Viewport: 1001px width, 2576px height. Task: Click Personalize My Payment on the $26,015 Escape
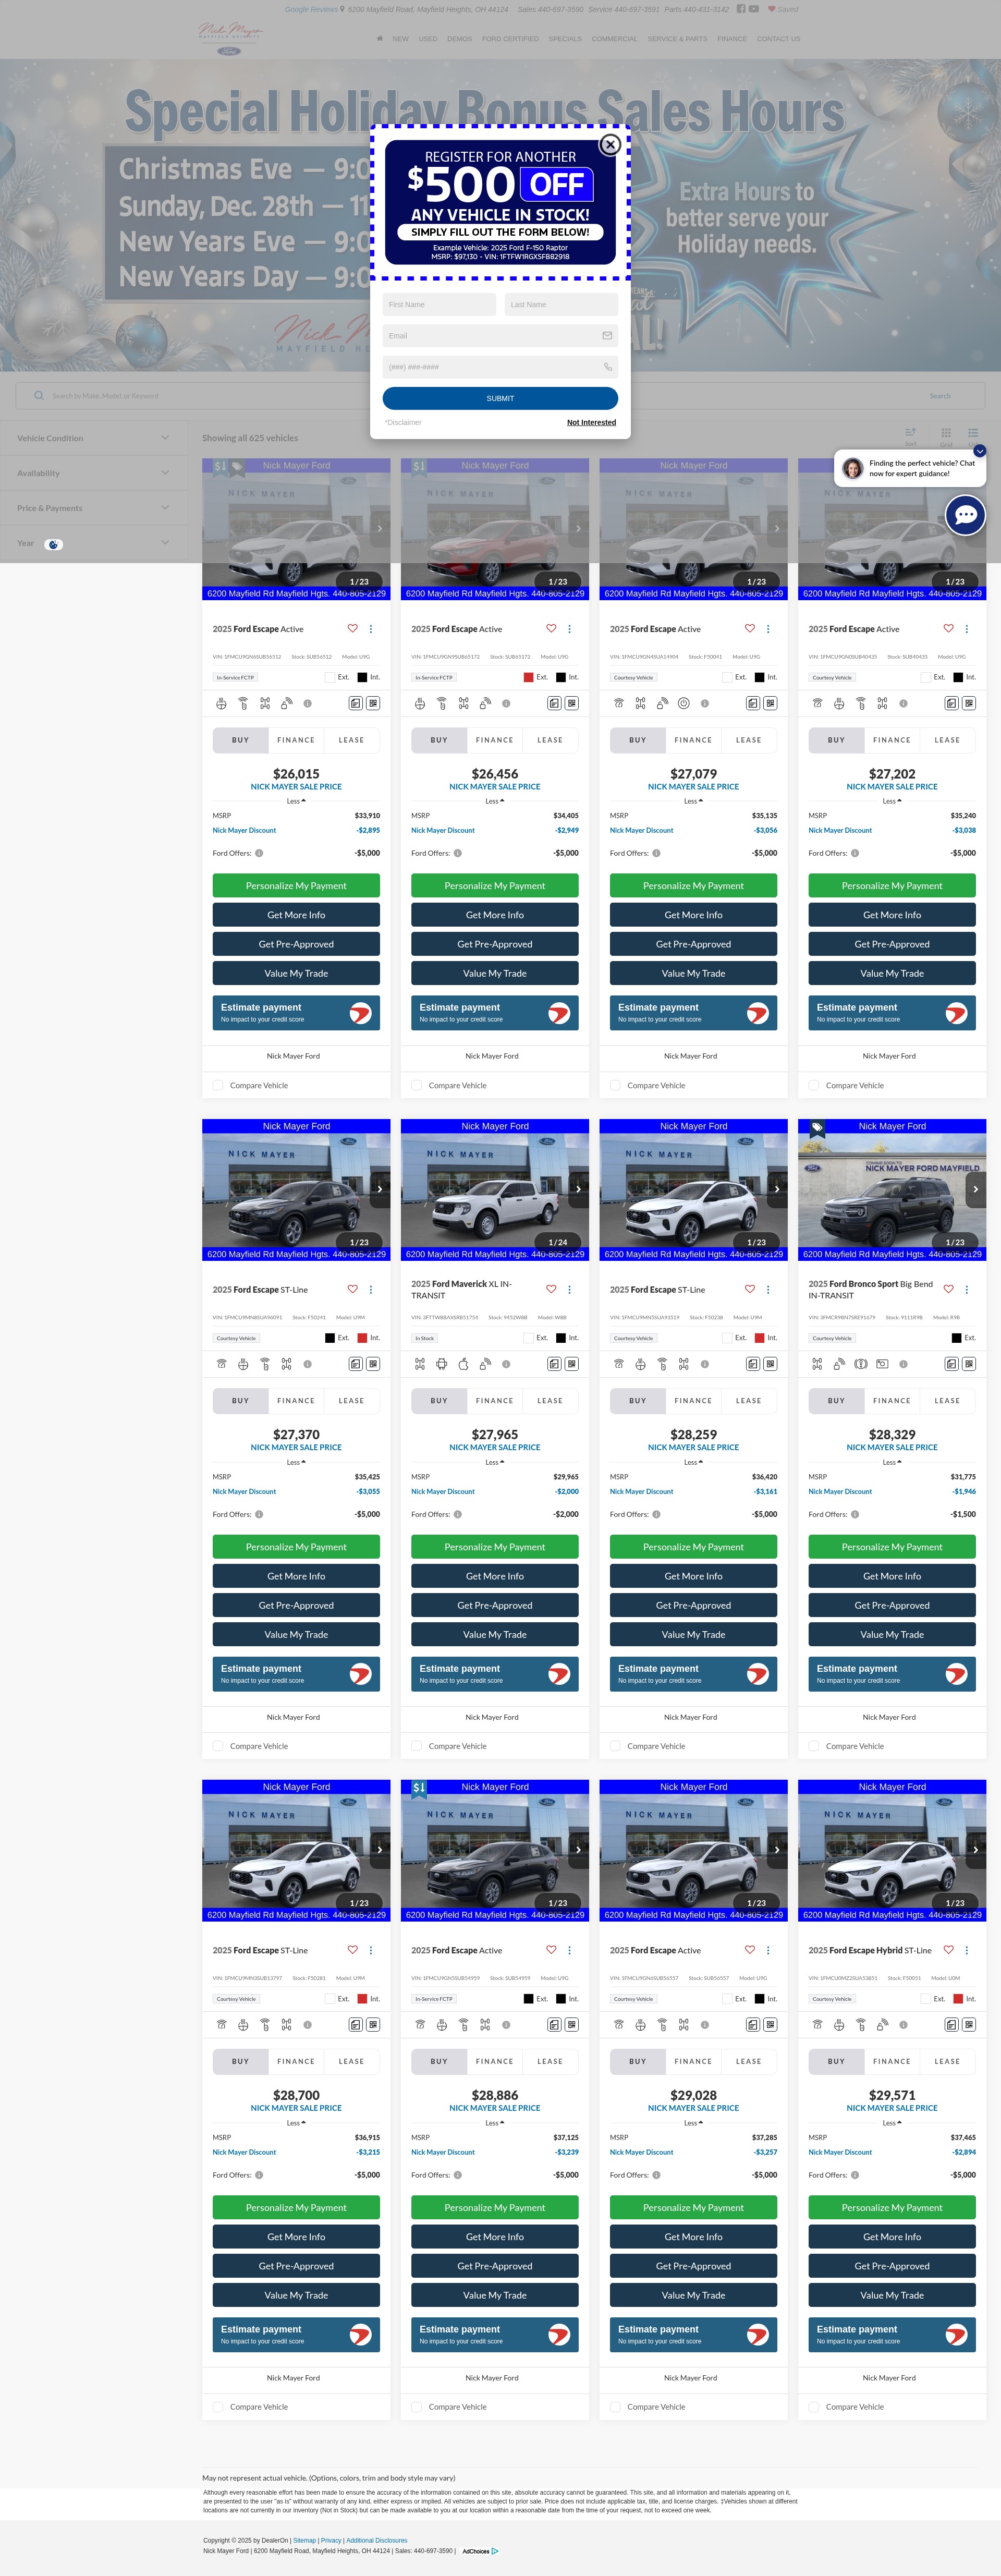point(296,886)
